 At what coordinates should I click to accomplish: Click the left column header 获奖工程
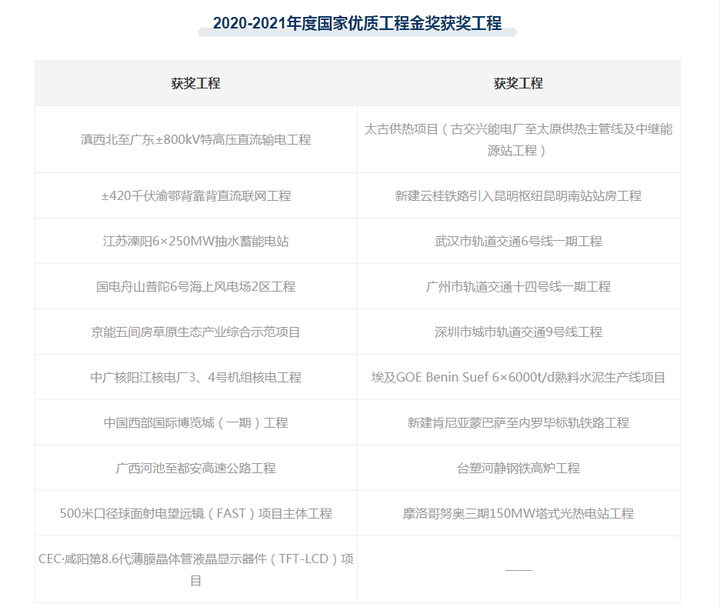click(x=196, y=83)
